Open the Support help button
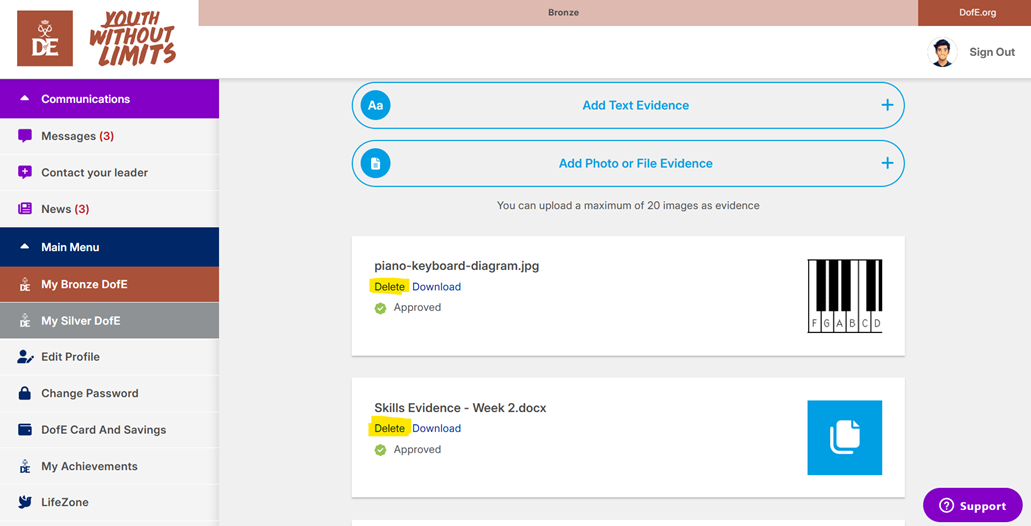Viewport: 1031px width, 526px height. 972,506
